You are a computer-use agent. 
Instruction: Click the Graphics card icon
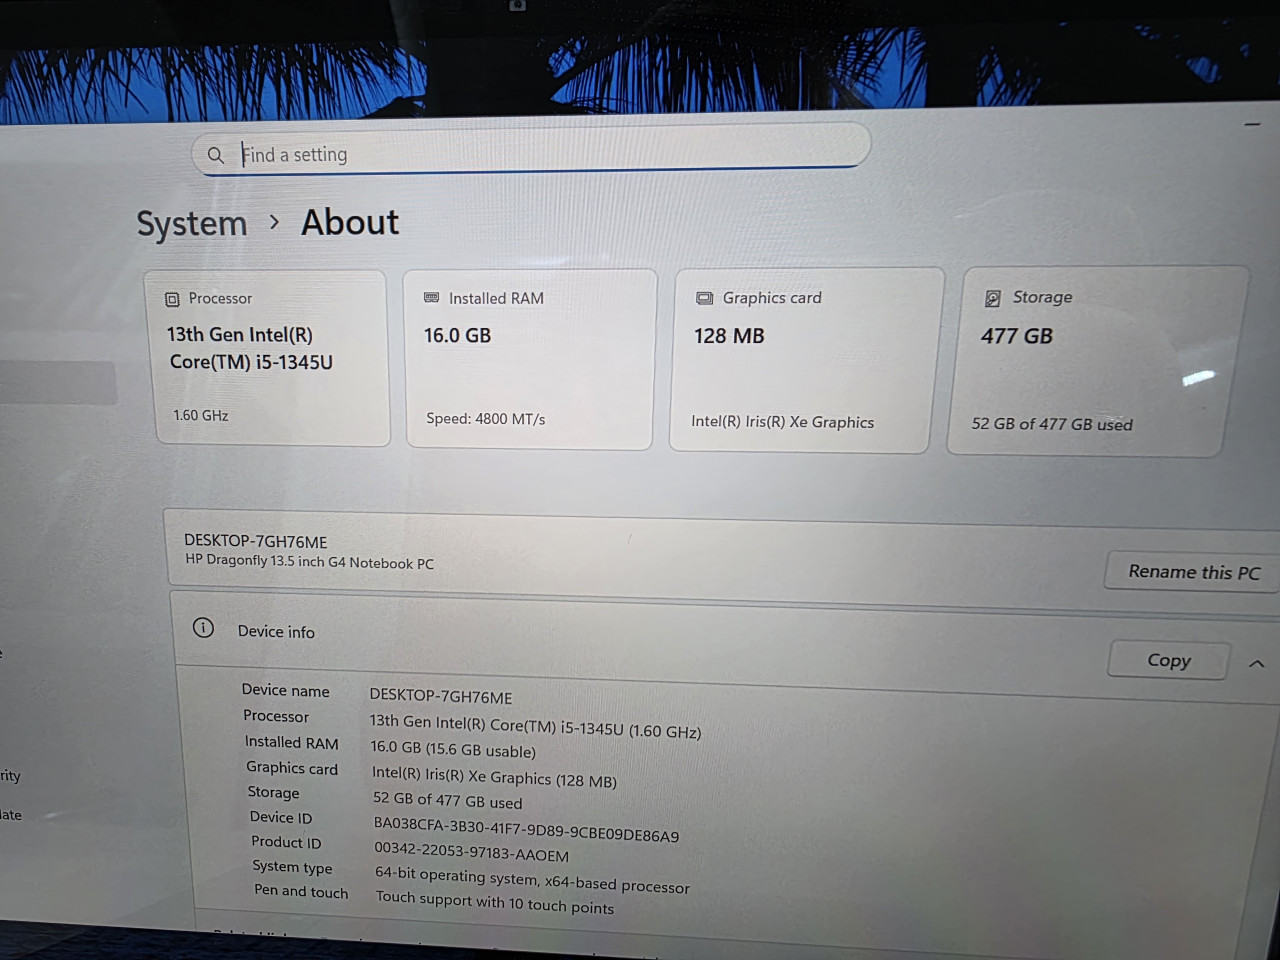704,298
